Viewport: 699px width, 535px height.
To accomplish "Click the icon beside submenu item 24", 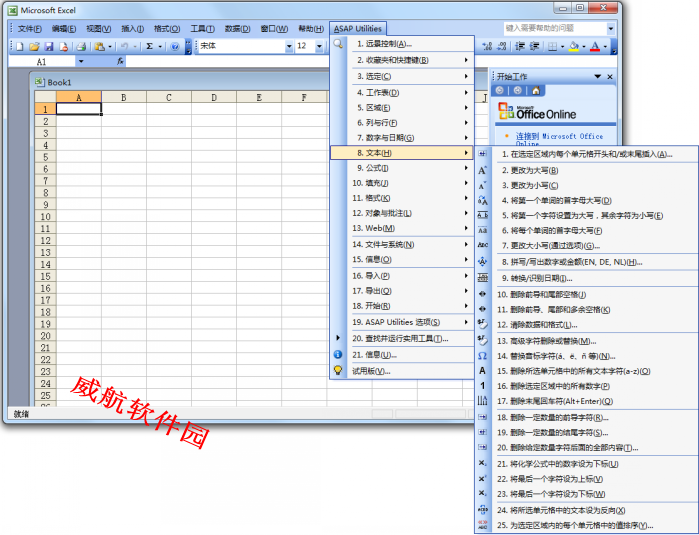I will pyautogui.click(x=482, y=510).
